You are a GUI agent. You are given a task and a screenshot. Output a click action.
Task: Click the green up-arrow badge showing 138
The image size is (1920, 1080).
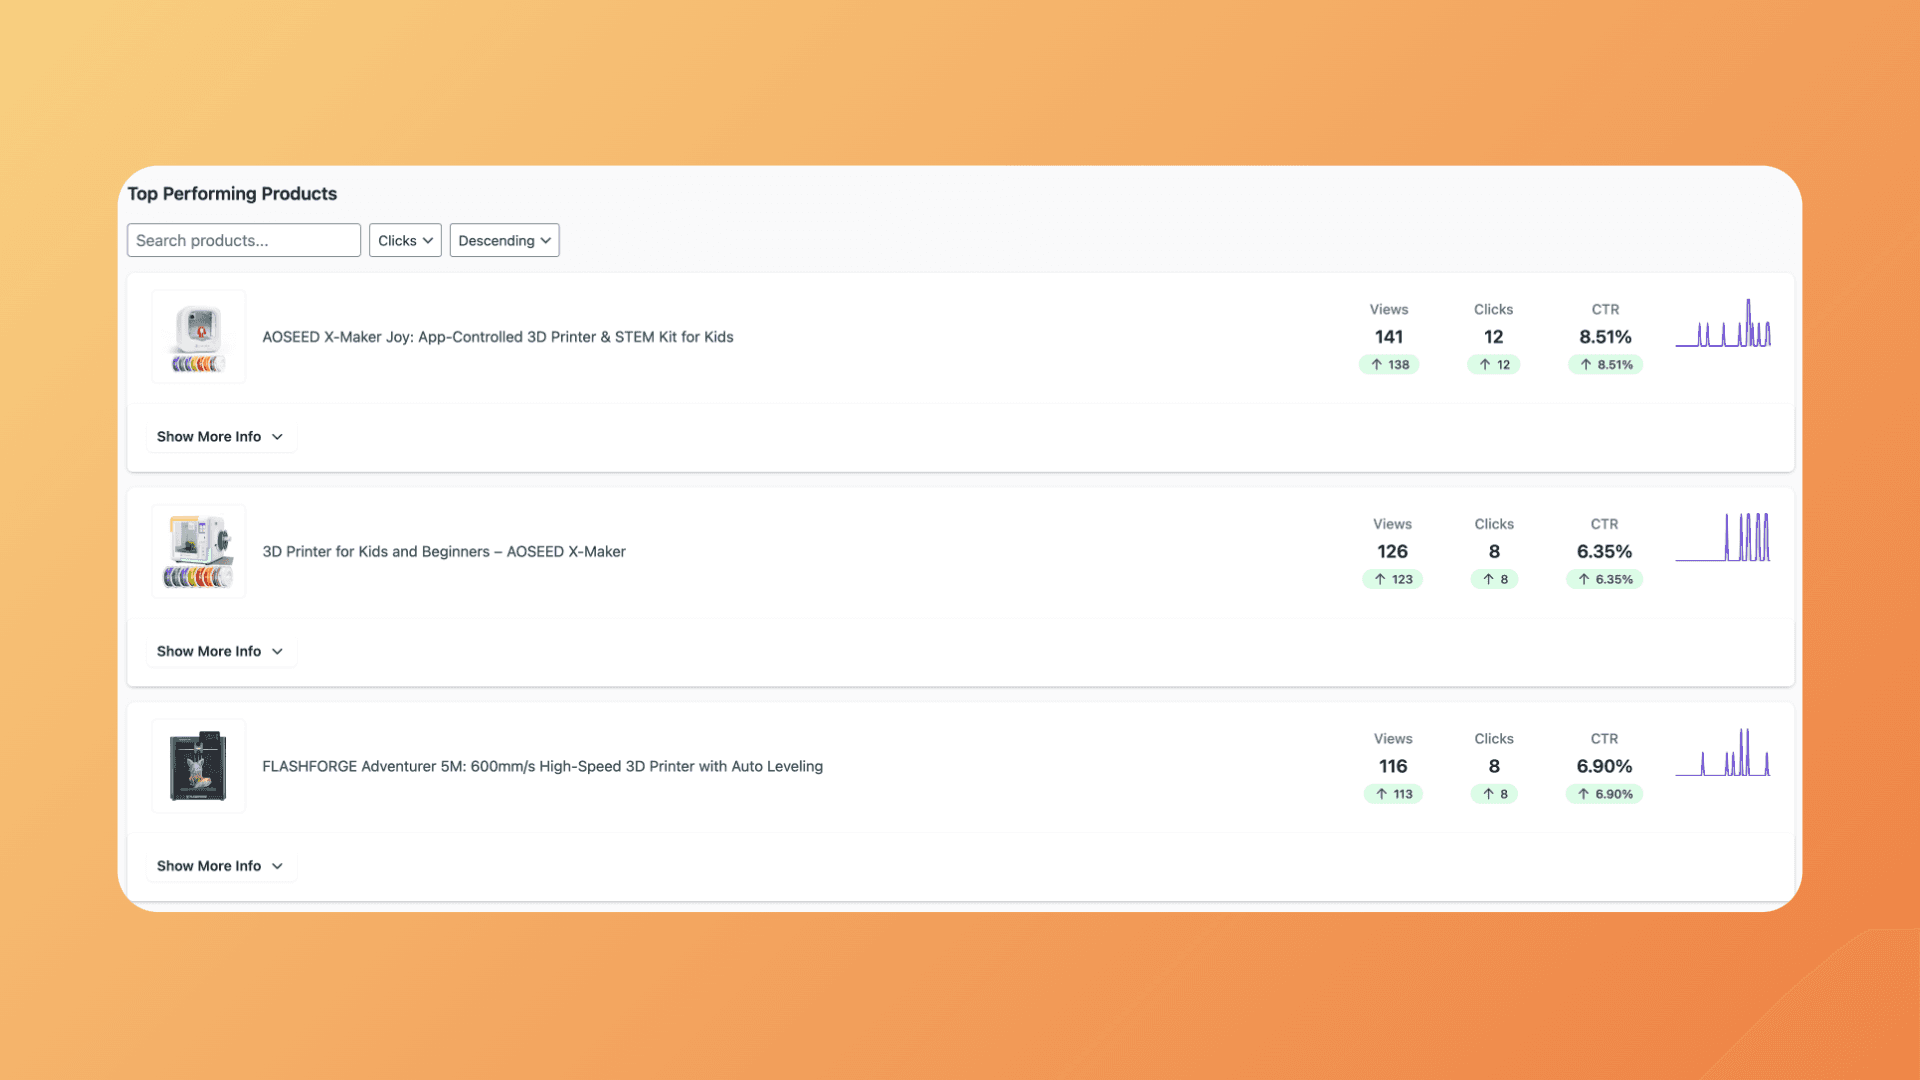(1390, 364)
